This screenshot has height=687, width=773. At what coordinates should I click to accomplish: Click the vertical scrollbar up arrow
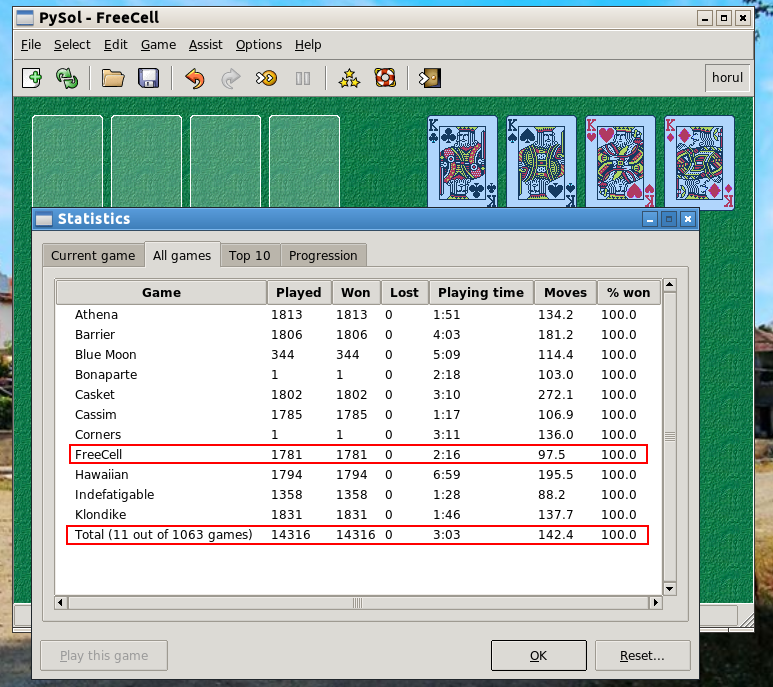(x=669, y=285)
